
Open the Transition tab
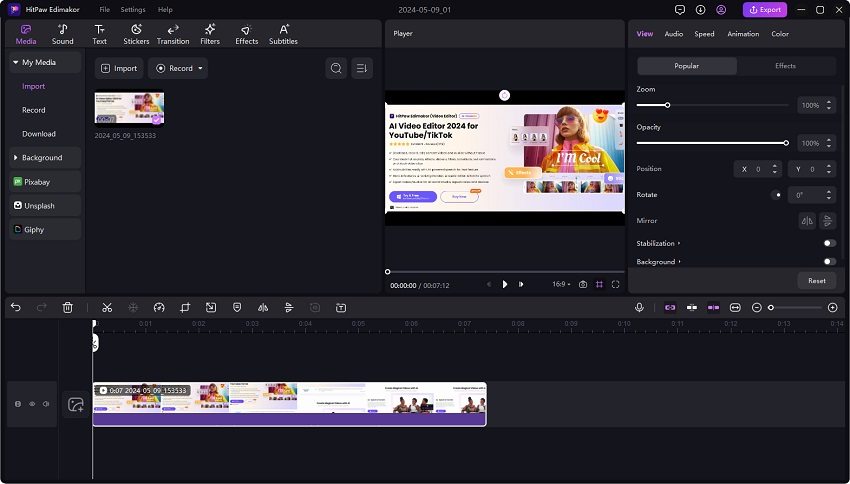click(x=173, y=34)
